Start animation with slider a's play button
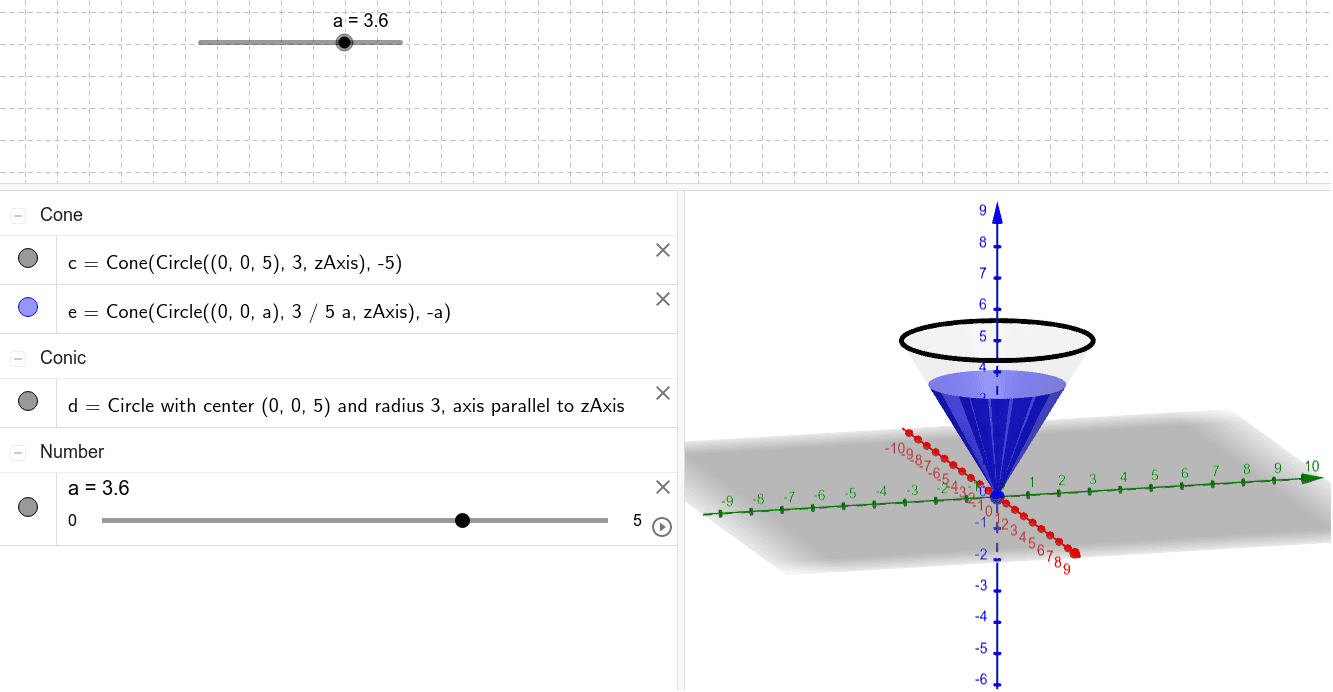This screenshot has height=692, width=1333. click(x=661, y=526)
